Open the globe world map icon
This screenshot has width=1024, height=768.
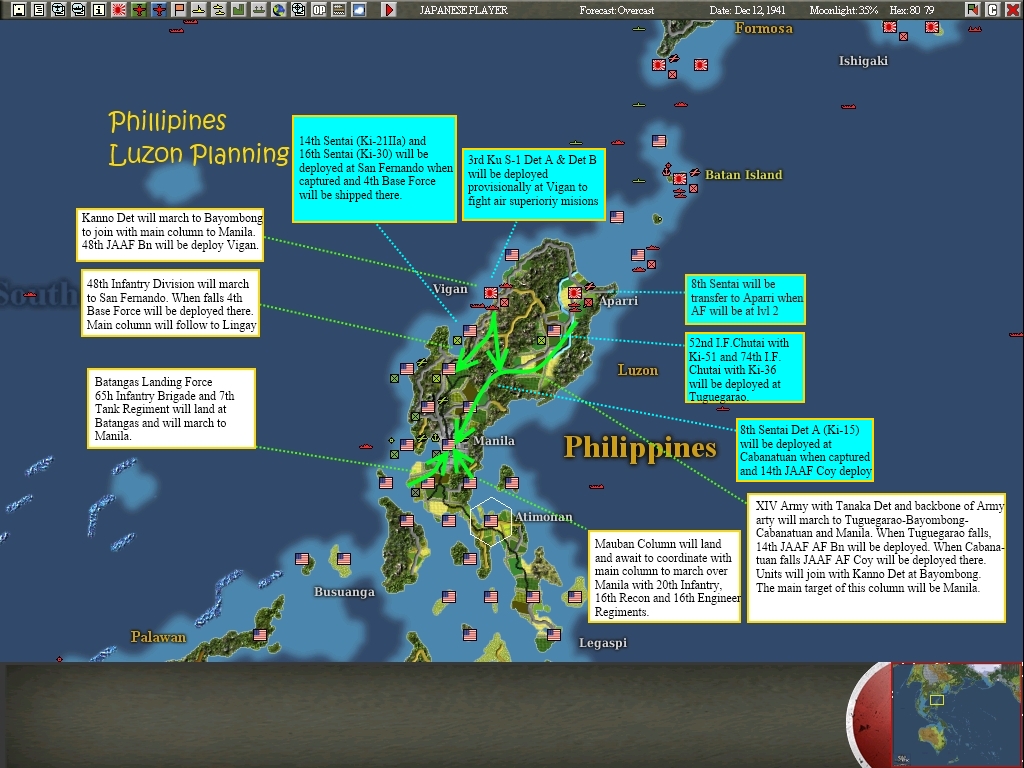279,9
